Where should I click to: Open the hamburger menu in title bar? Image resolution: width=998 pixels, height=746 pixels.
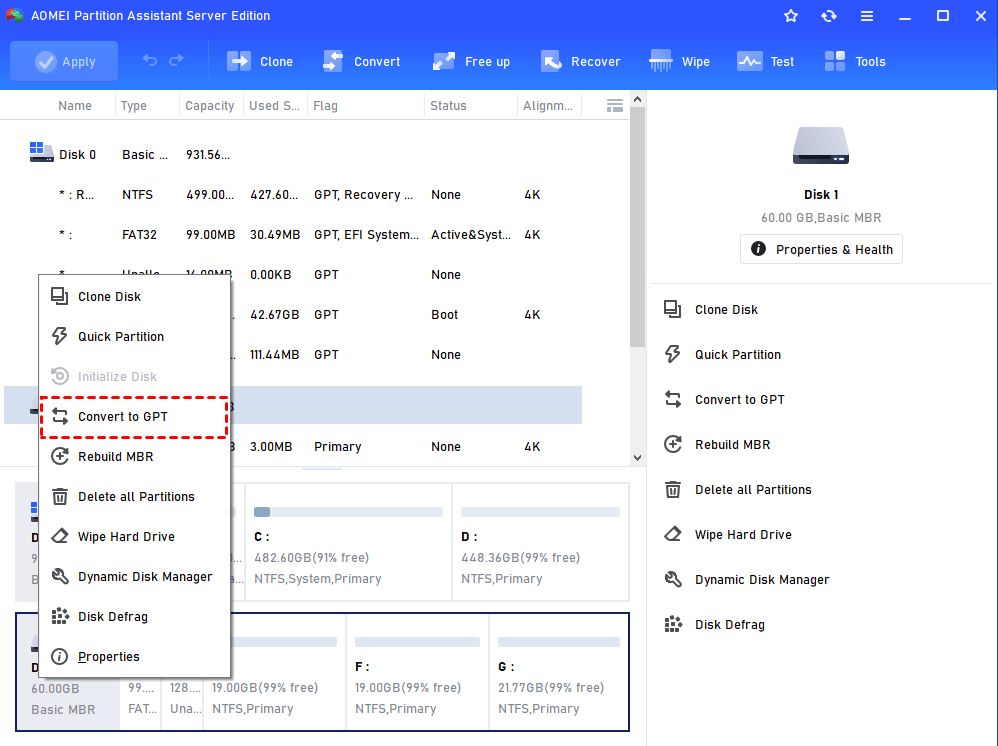point(867,16)
